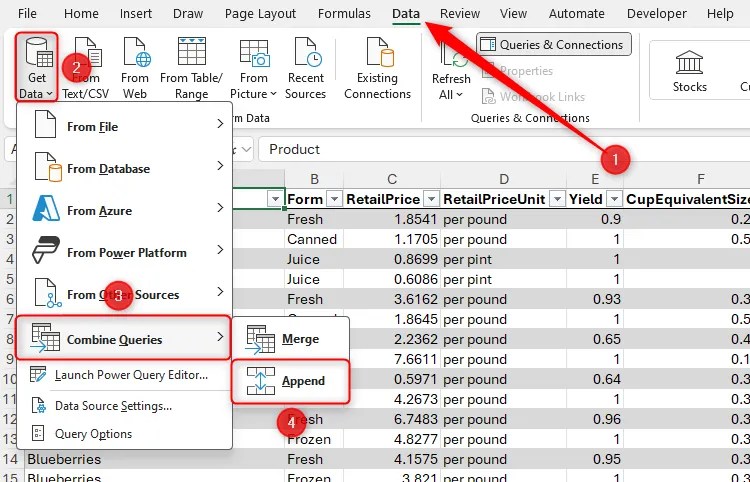Click the Launch Power Query Editor icon
The image size is (750, 482).
click(38, 374)
